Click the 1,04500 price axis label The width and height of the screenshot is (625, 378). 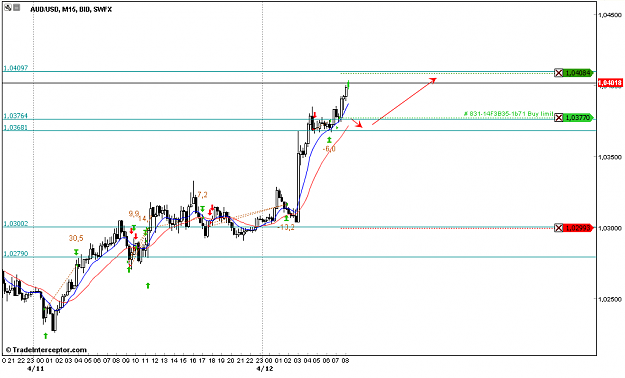click(x=609, y=15)
